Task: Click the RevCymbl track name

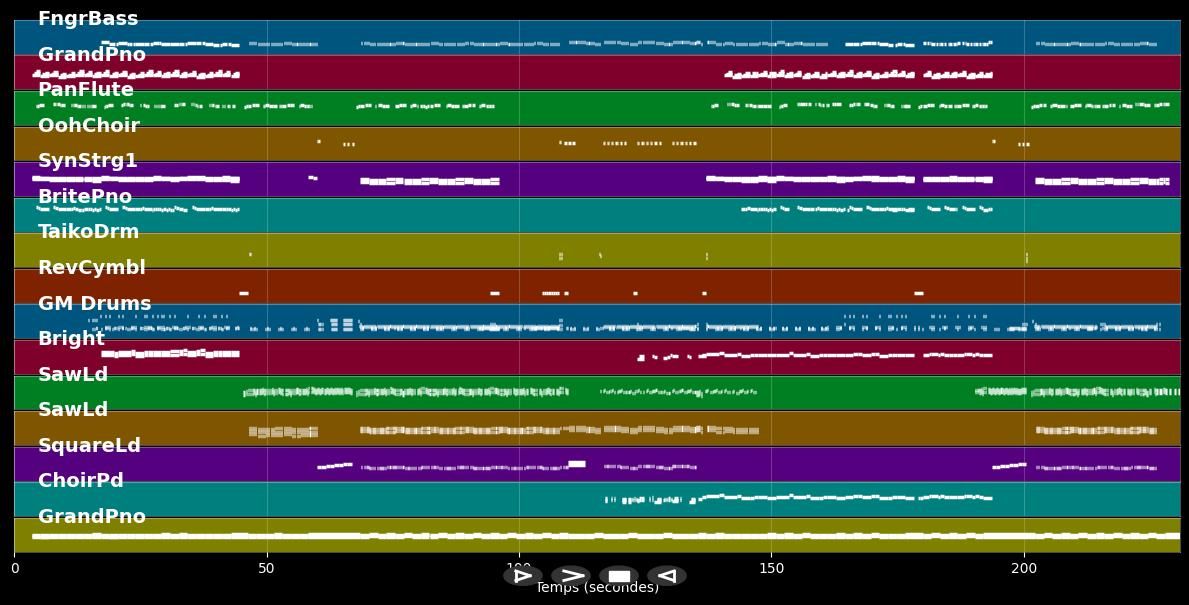Action: coord(92,268)
